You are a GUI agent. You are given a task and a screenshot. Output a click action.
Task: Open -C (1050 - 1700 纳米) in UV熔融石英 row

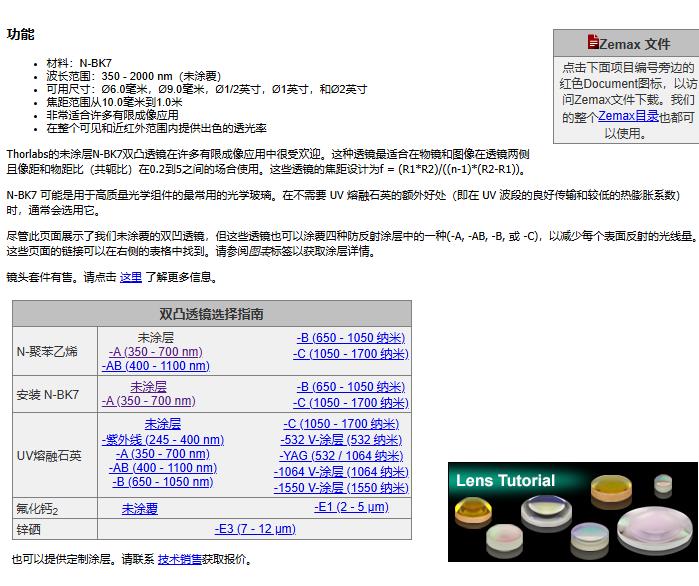(x=341, y=424)
